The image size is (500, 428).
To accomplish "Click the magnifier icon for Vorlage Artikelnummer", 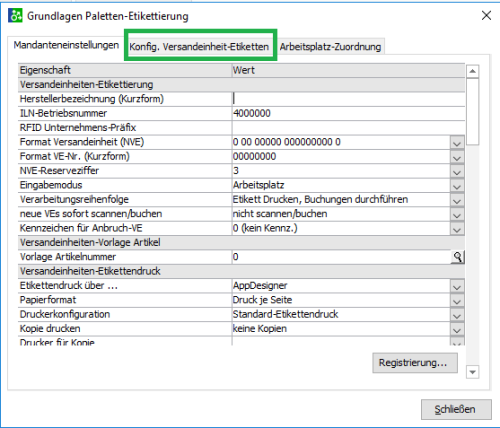I will (x=457, y=257).
